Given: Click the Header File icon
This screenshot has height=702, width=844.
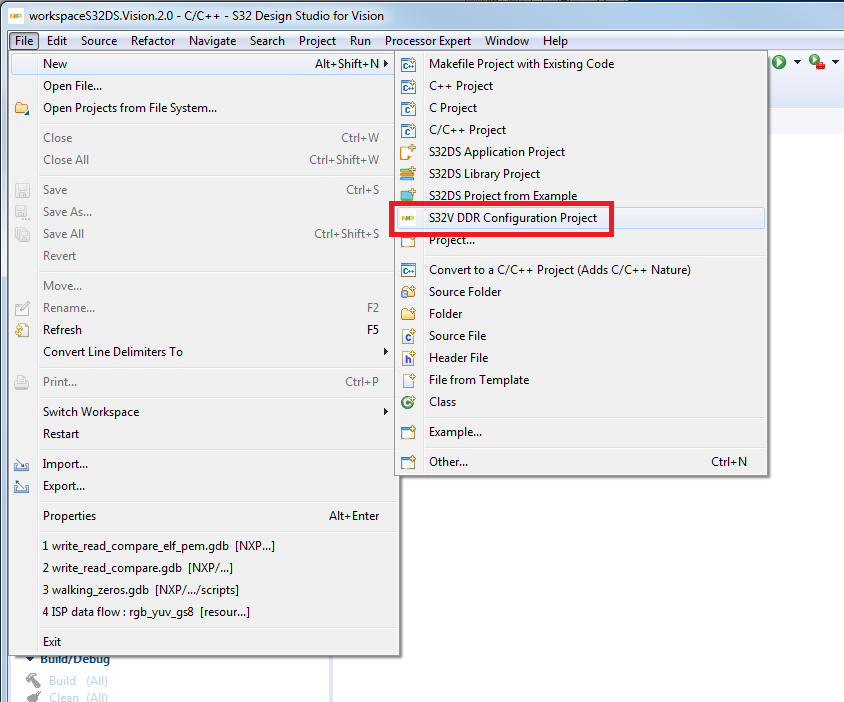Looking at the screenshot, I should (409, 358).
